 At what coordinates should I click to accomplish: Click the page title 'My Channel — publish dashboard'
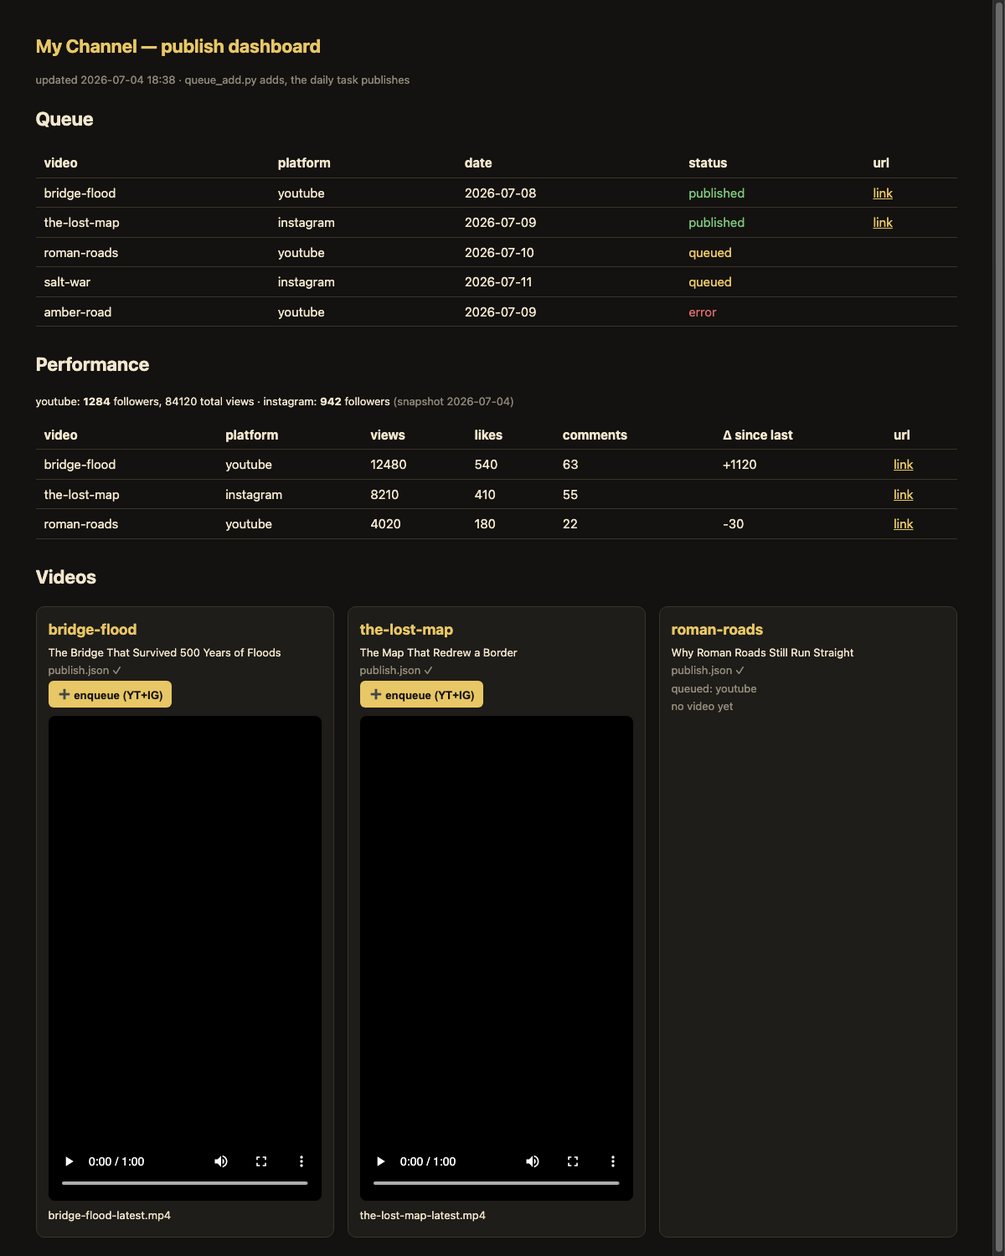pos(178,46)
